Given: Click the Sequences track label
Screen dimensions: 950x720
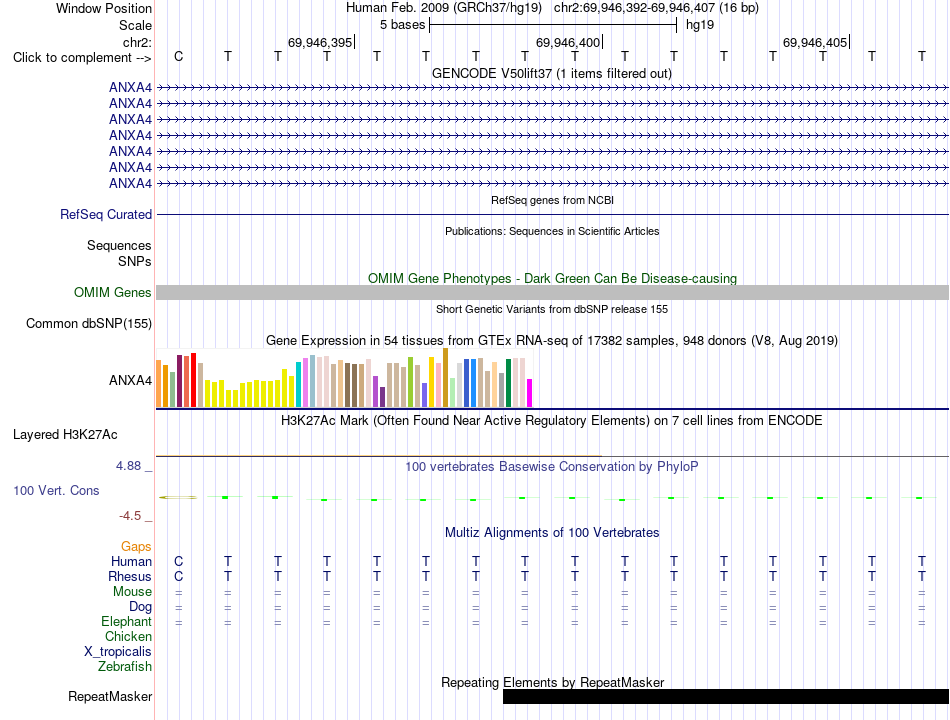Looking at the screenshot, I should tap(119, 245).
